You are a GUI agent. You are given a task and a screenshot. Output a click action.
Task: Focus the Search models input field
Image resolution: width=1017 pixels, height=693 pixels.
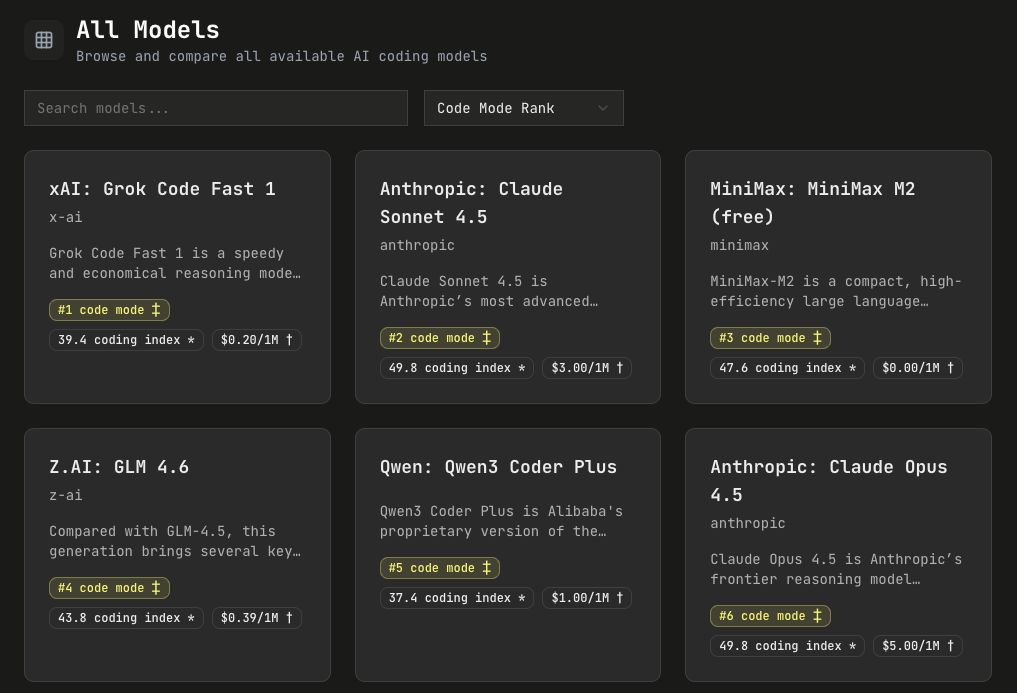click(216, 108)
